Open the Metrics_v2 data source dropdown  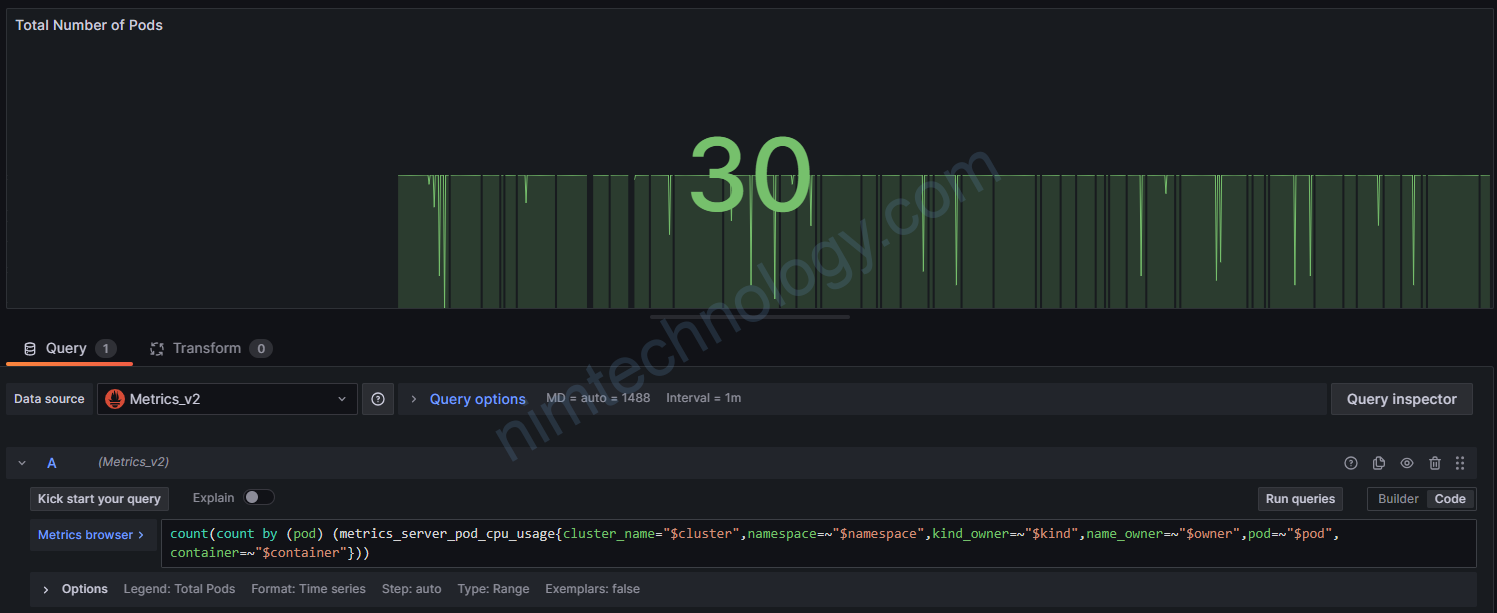[227, 399]
